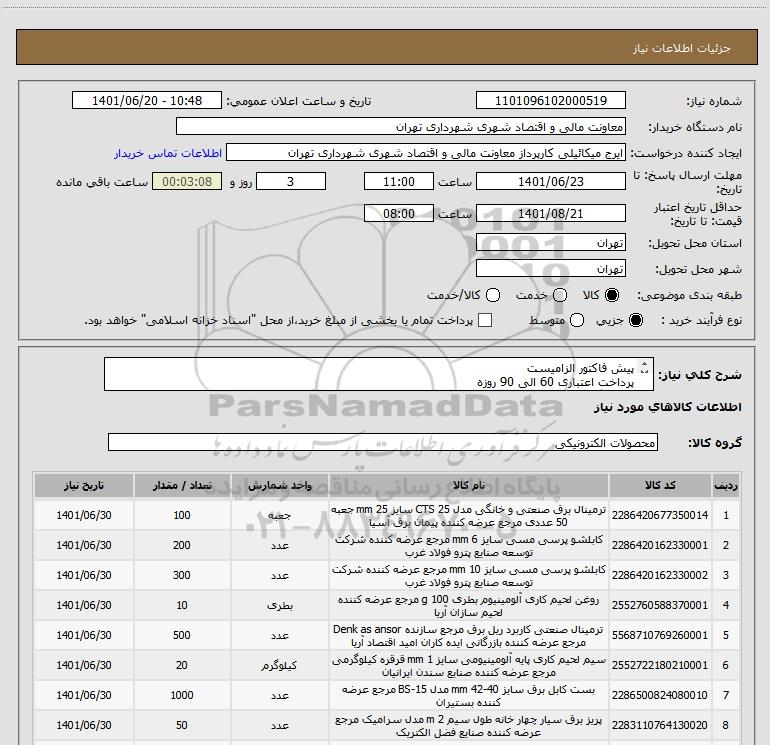770x745 pixels.
Task: Click unit کیلوگرم in row 6
Action: click(279, 665)
